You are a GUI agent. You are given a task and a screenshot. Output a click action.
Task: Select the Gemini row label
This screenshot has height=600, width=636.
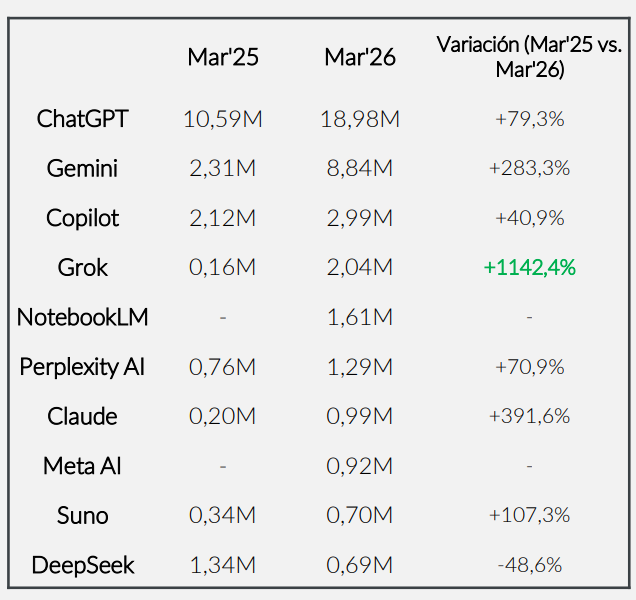click(x=82, y=168)
